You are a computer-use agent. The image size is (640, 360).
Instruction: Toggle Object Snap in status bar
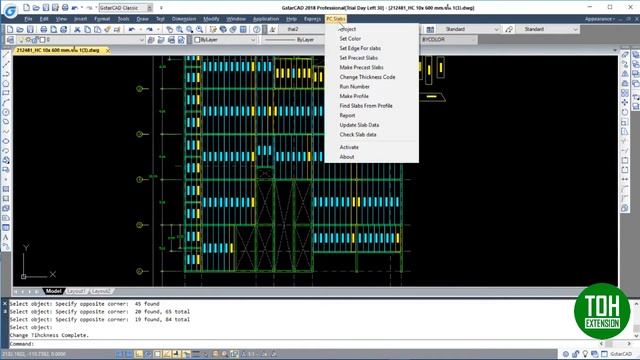[x=157, y=354]
